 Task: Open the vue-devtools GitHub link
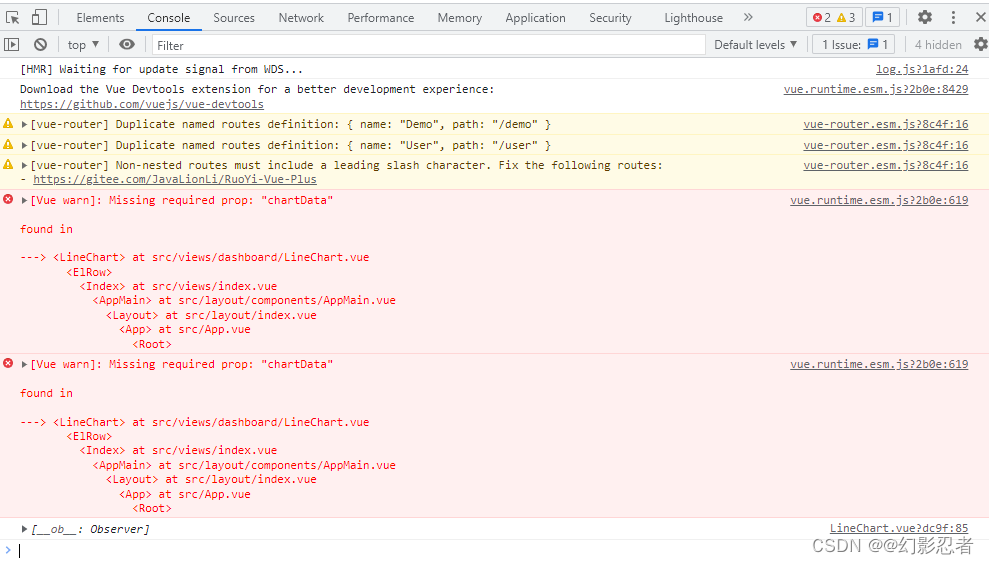[x=142, y=104]
